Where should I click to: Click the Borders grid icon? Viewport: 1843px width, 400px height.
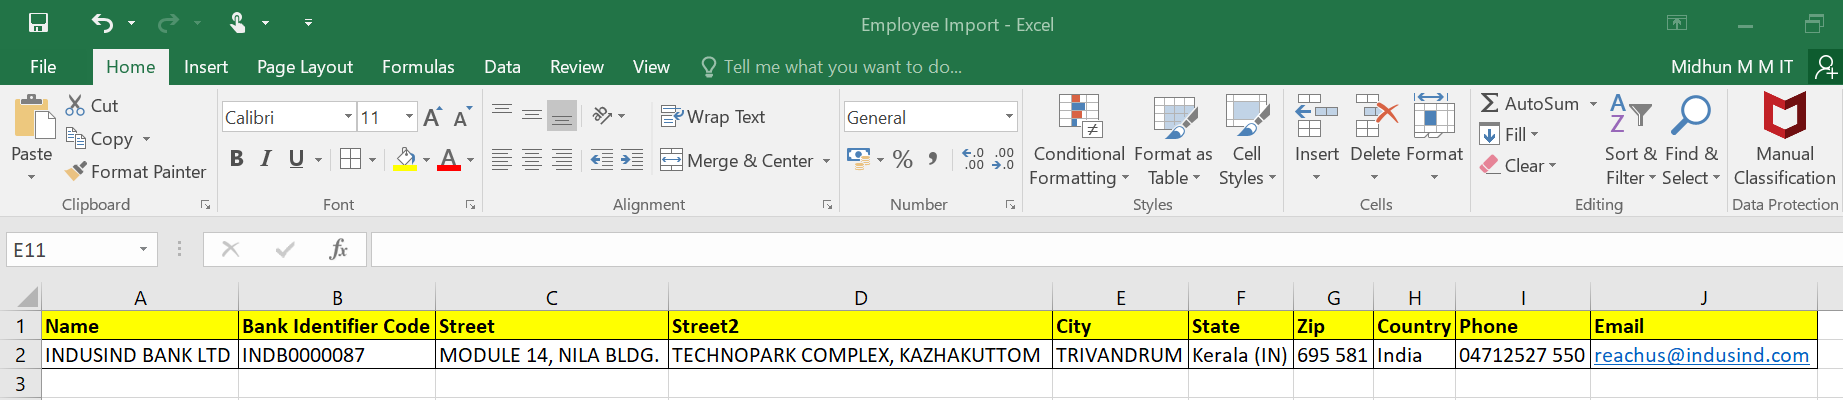[350, 159]
